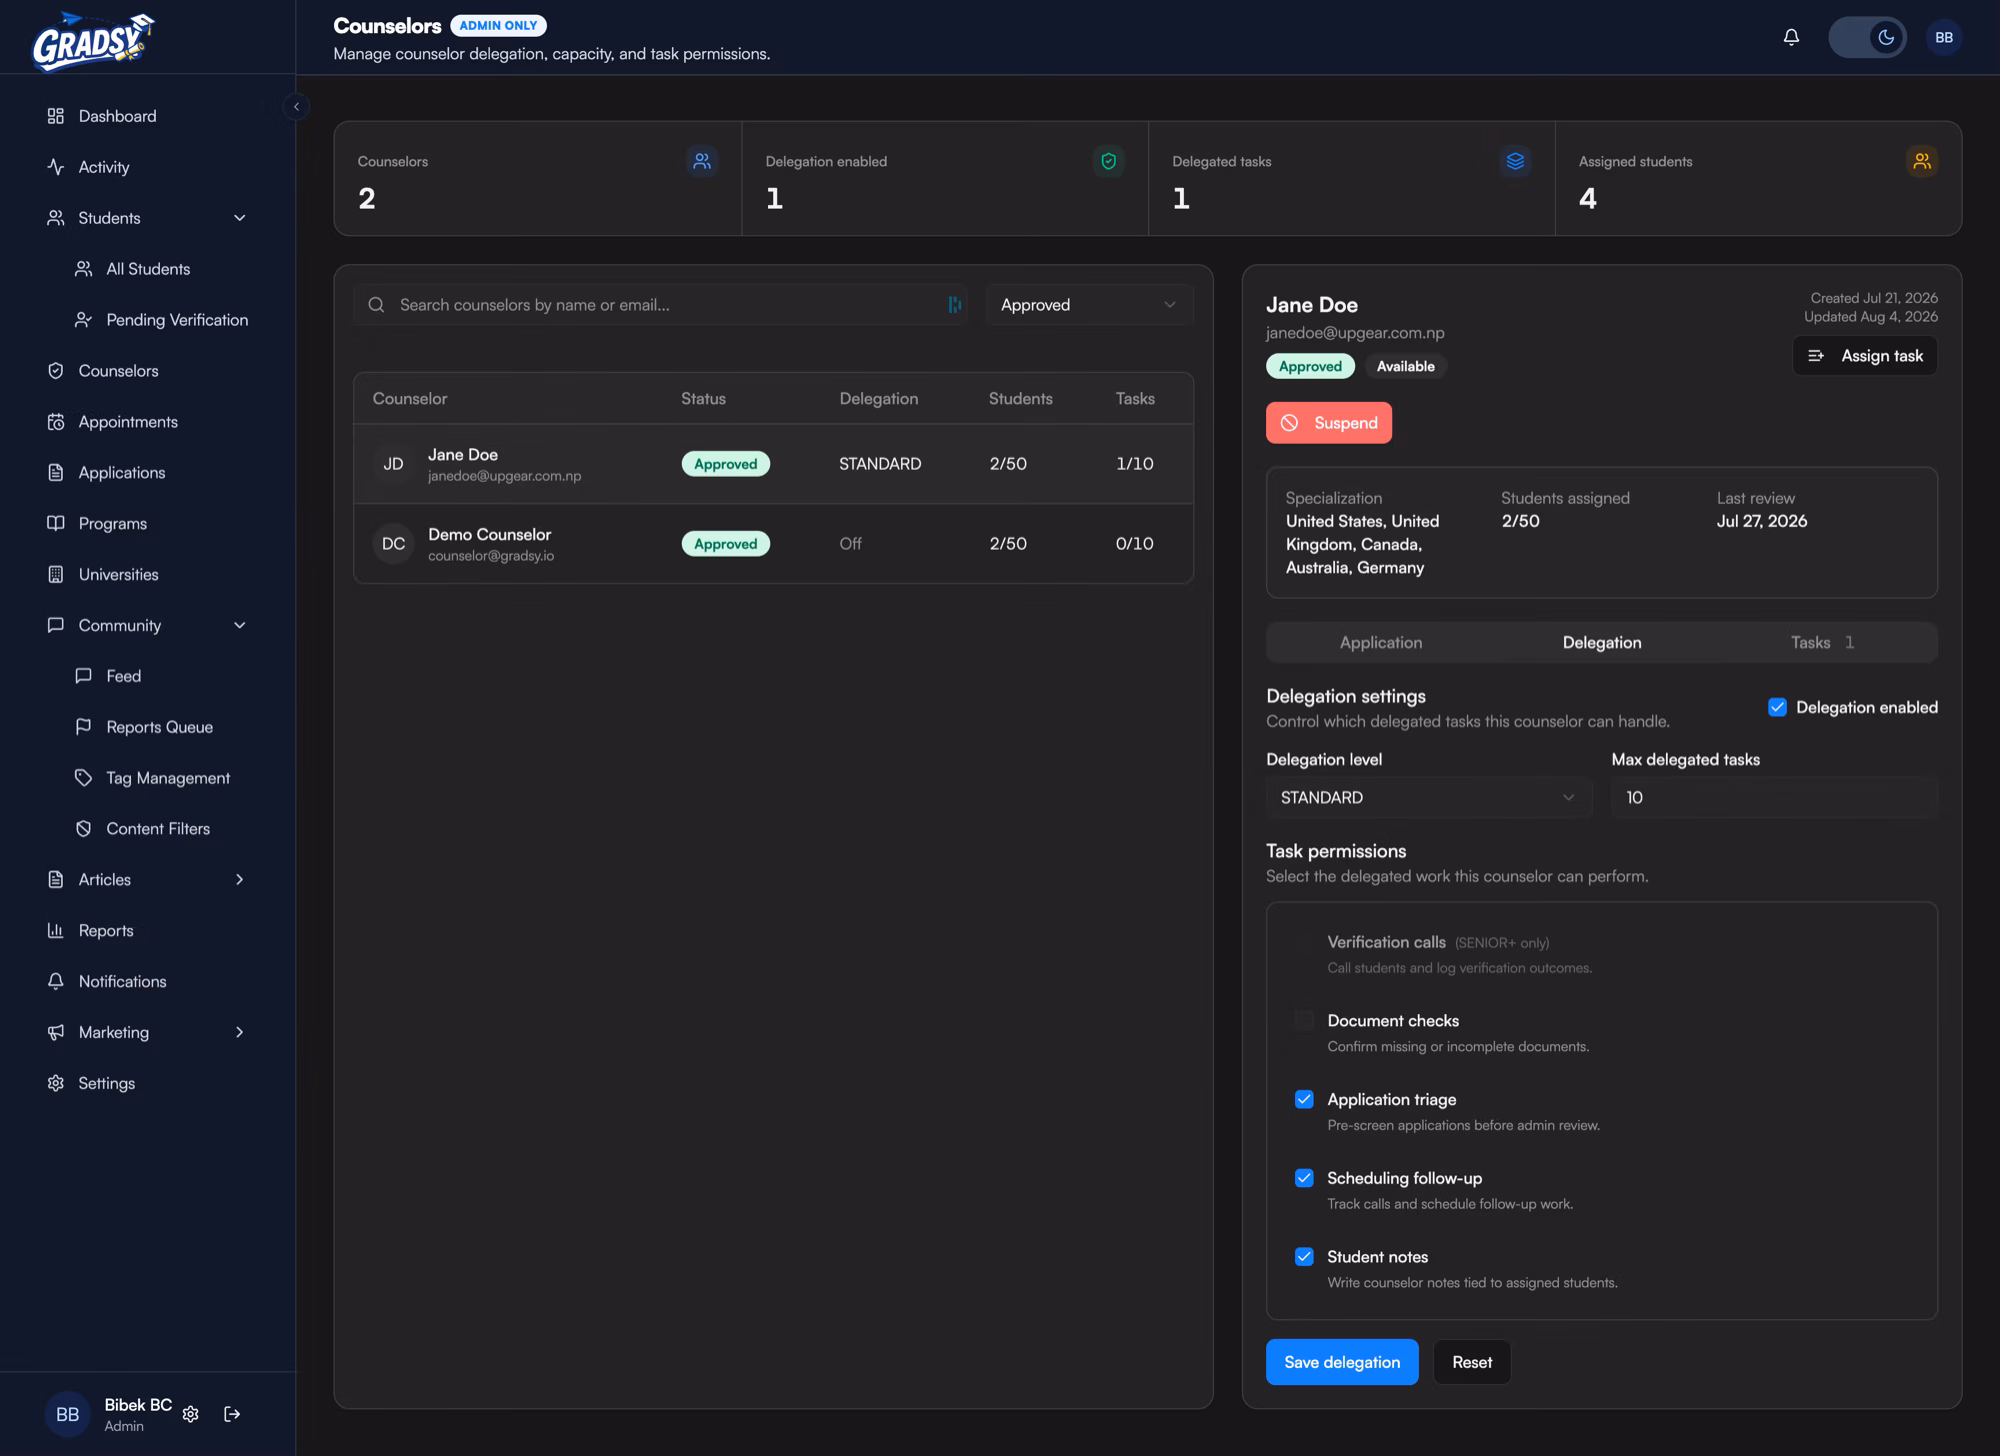The width and height of the screenshot is (2000, 1456).
Task: Click the Approved badge in Demo Counselor row
Action: point(726,544)
